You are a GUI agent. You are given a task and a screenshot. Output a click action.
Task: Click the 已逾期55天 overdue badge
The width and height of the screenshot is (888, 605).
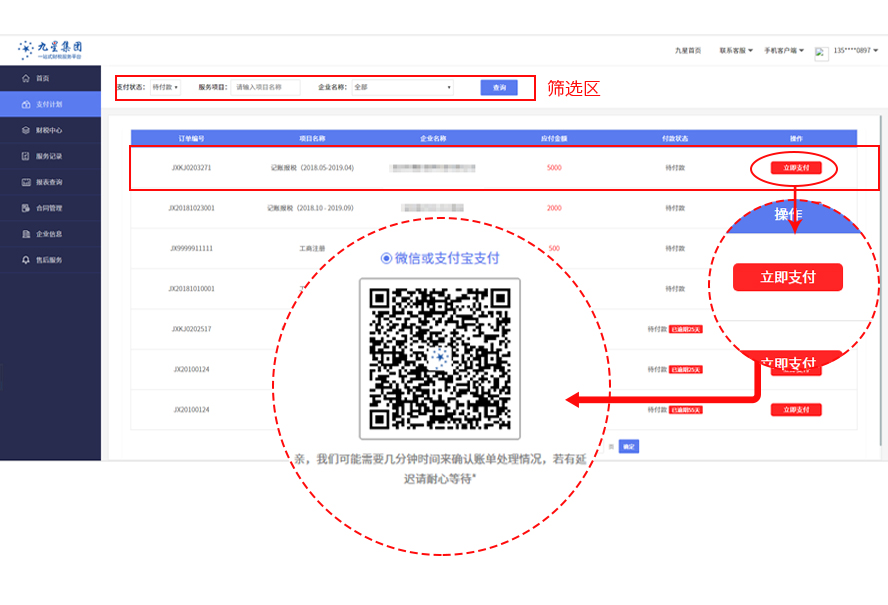coord(686,410)
